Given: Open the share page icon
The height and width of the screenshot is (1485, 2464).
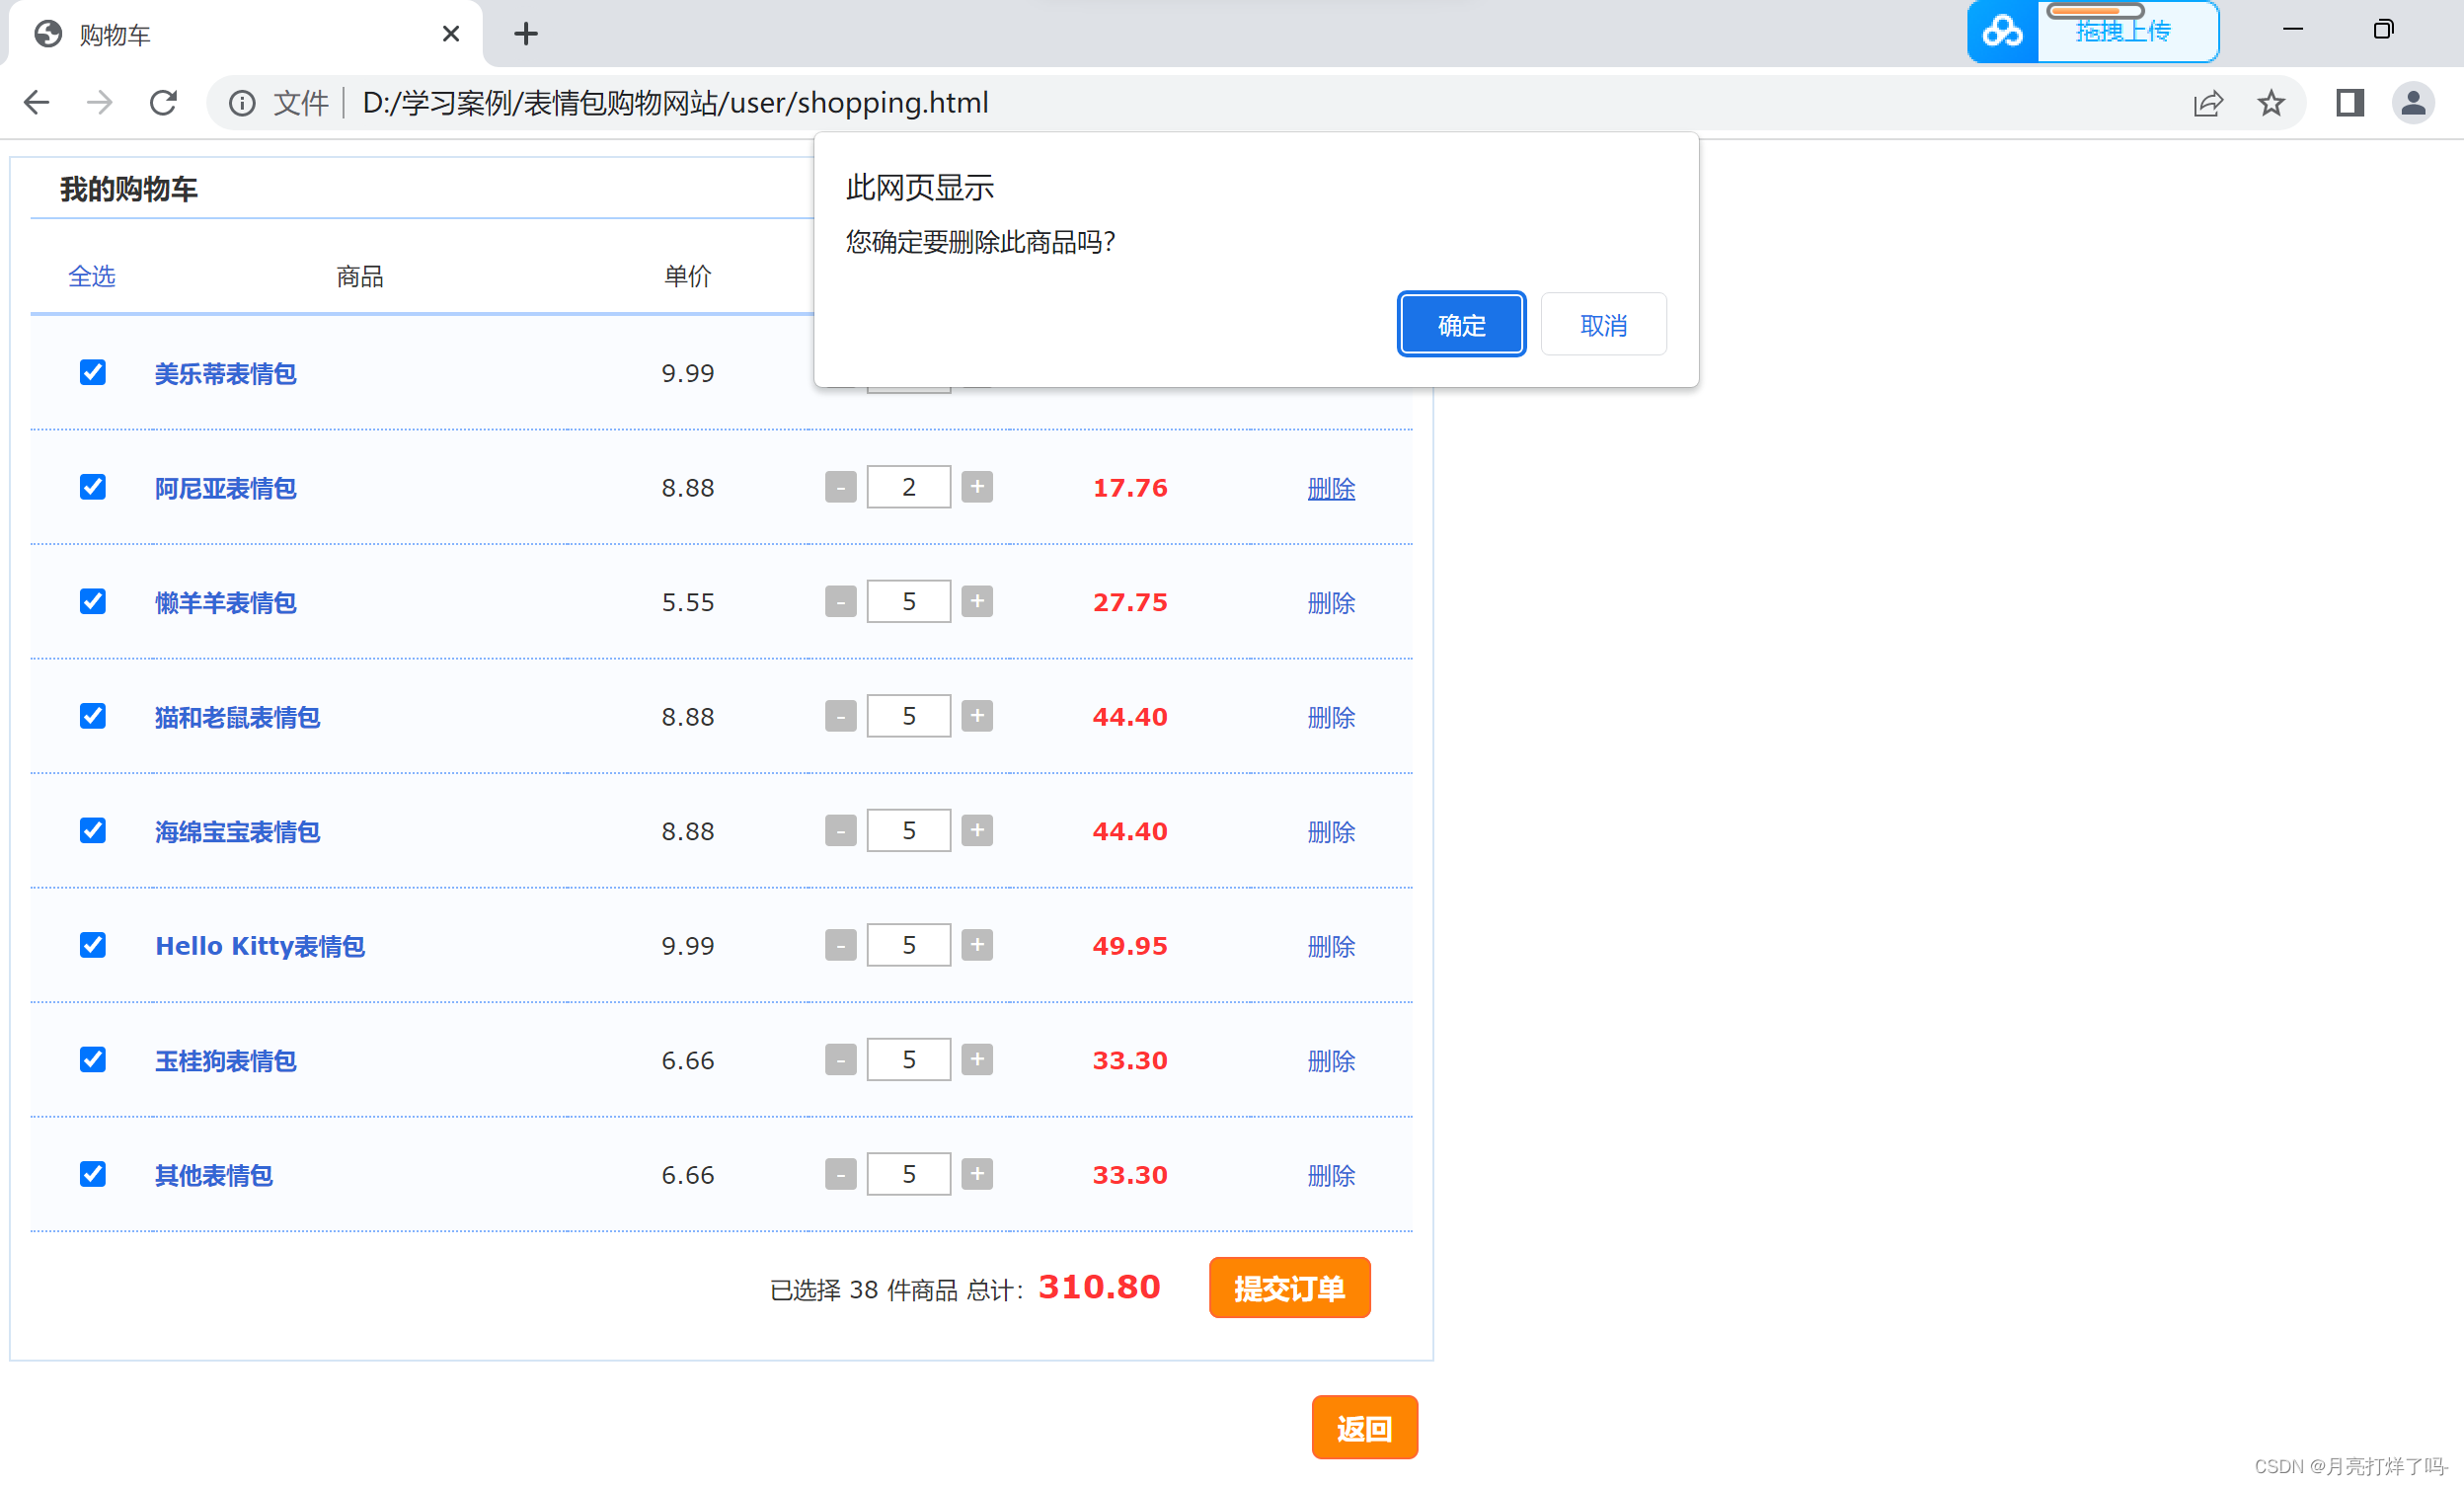Looking at the screenshot, I should click(2207, 103).
